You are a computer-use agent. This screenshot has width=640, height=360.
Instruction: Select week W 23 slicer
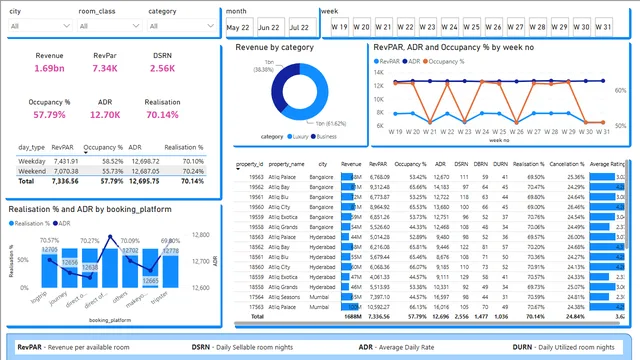(428, 27)
